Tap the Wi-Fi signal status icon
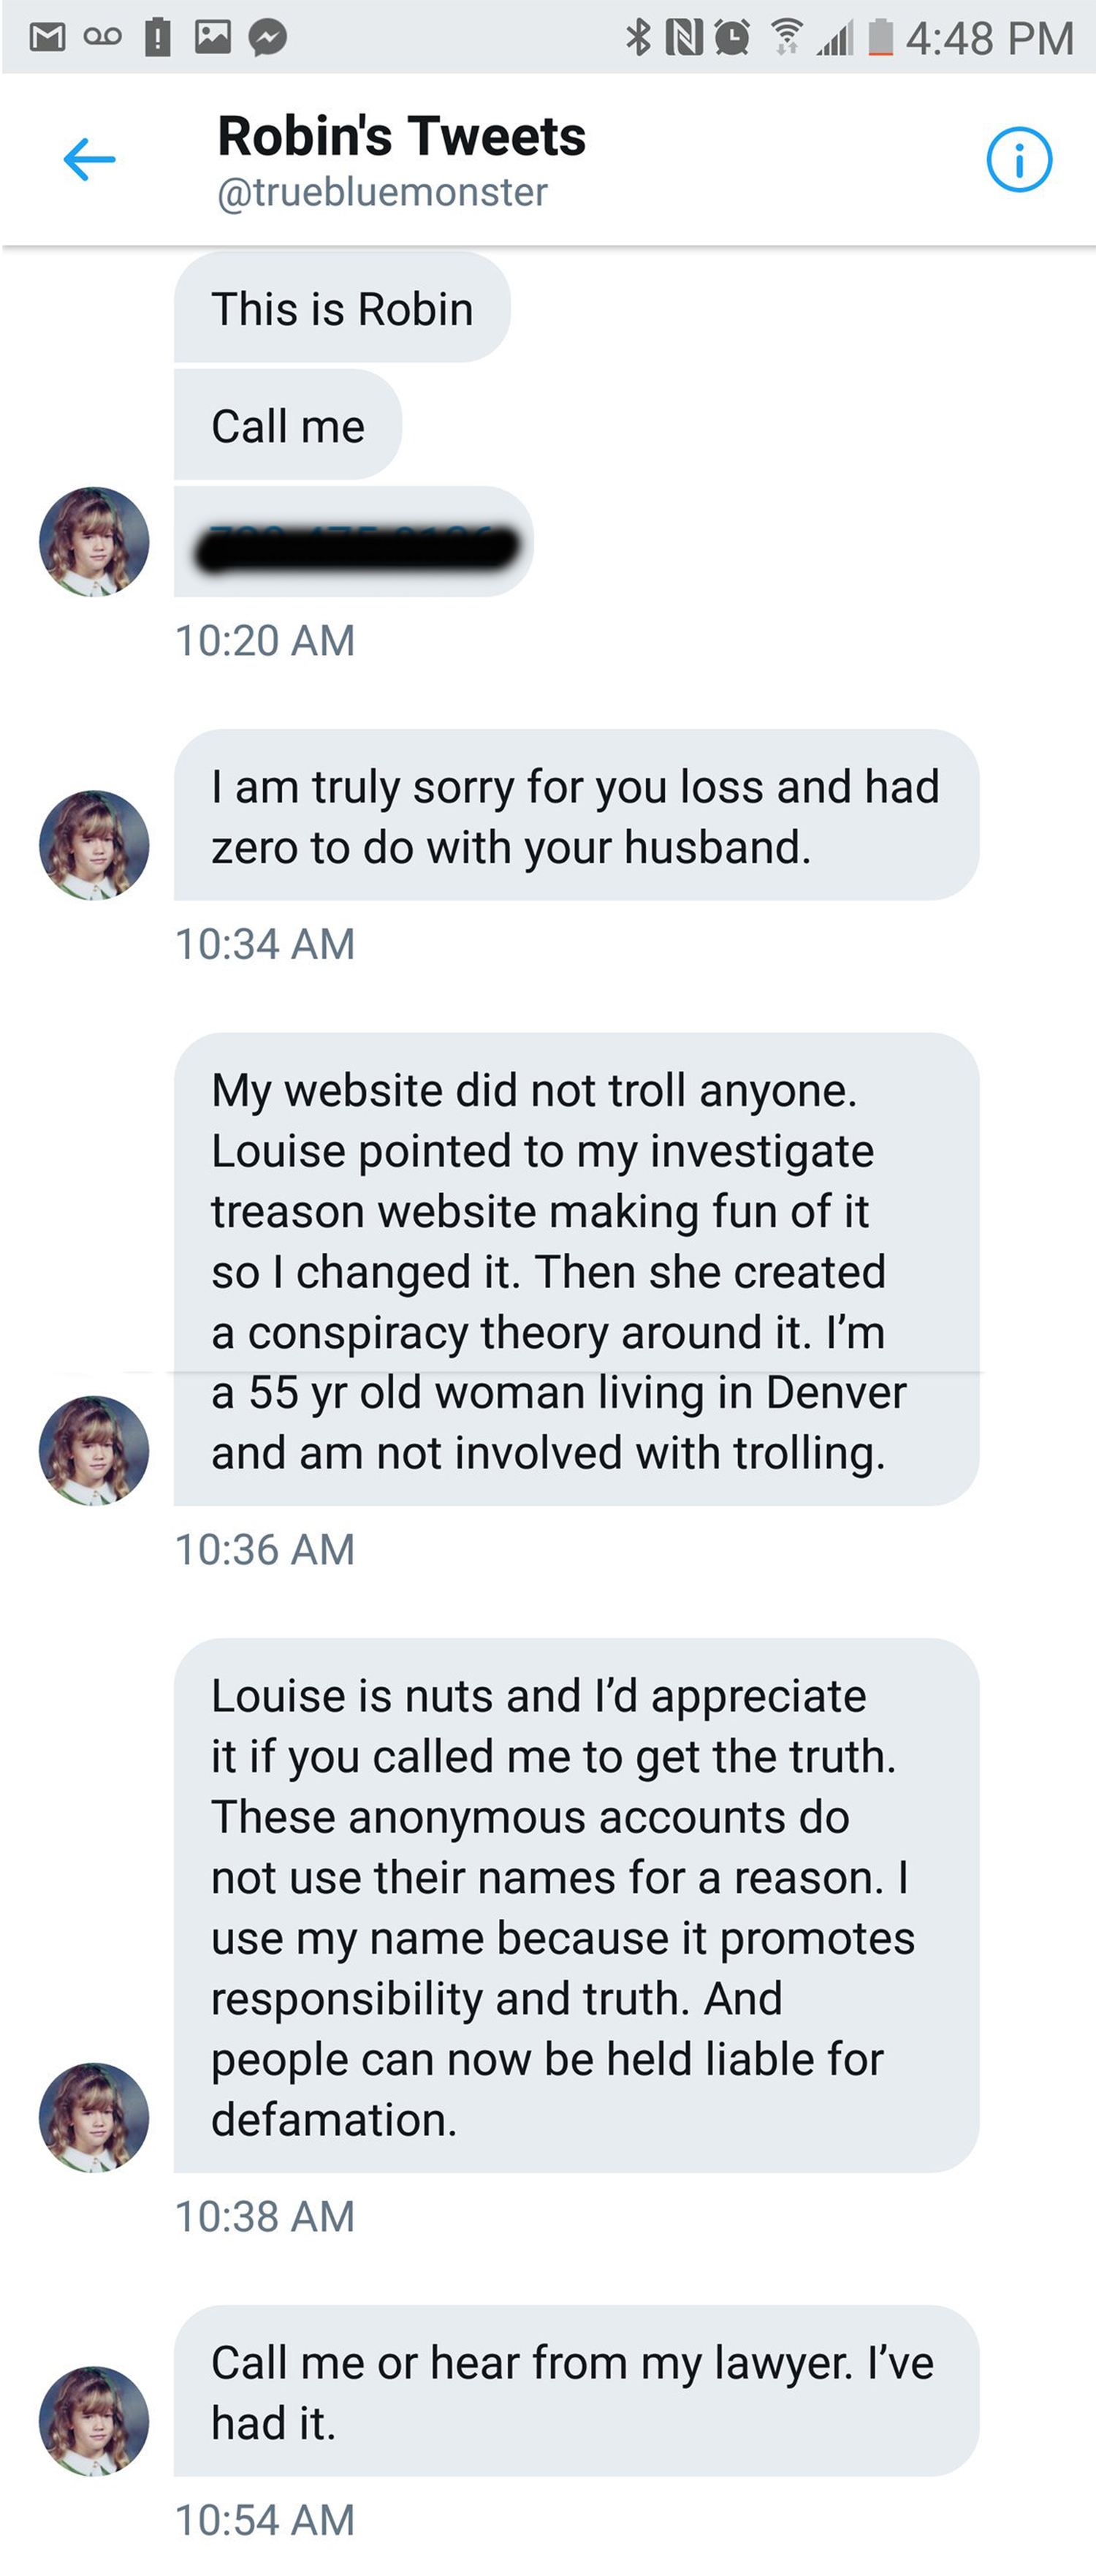This screenshot has width=1096, height=2576. click(x=786, y=38)
